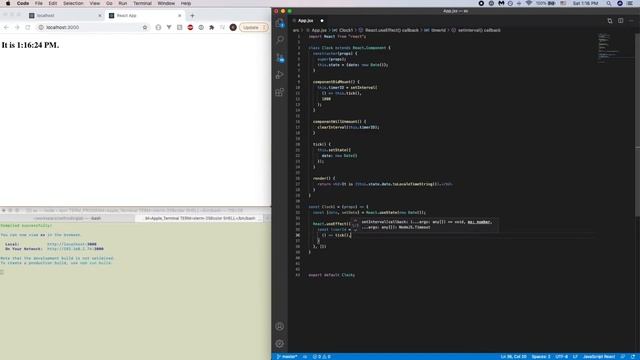Click the funnel-shaped extension icon in Chrome
640x360 pixels.
coord(169,27)
